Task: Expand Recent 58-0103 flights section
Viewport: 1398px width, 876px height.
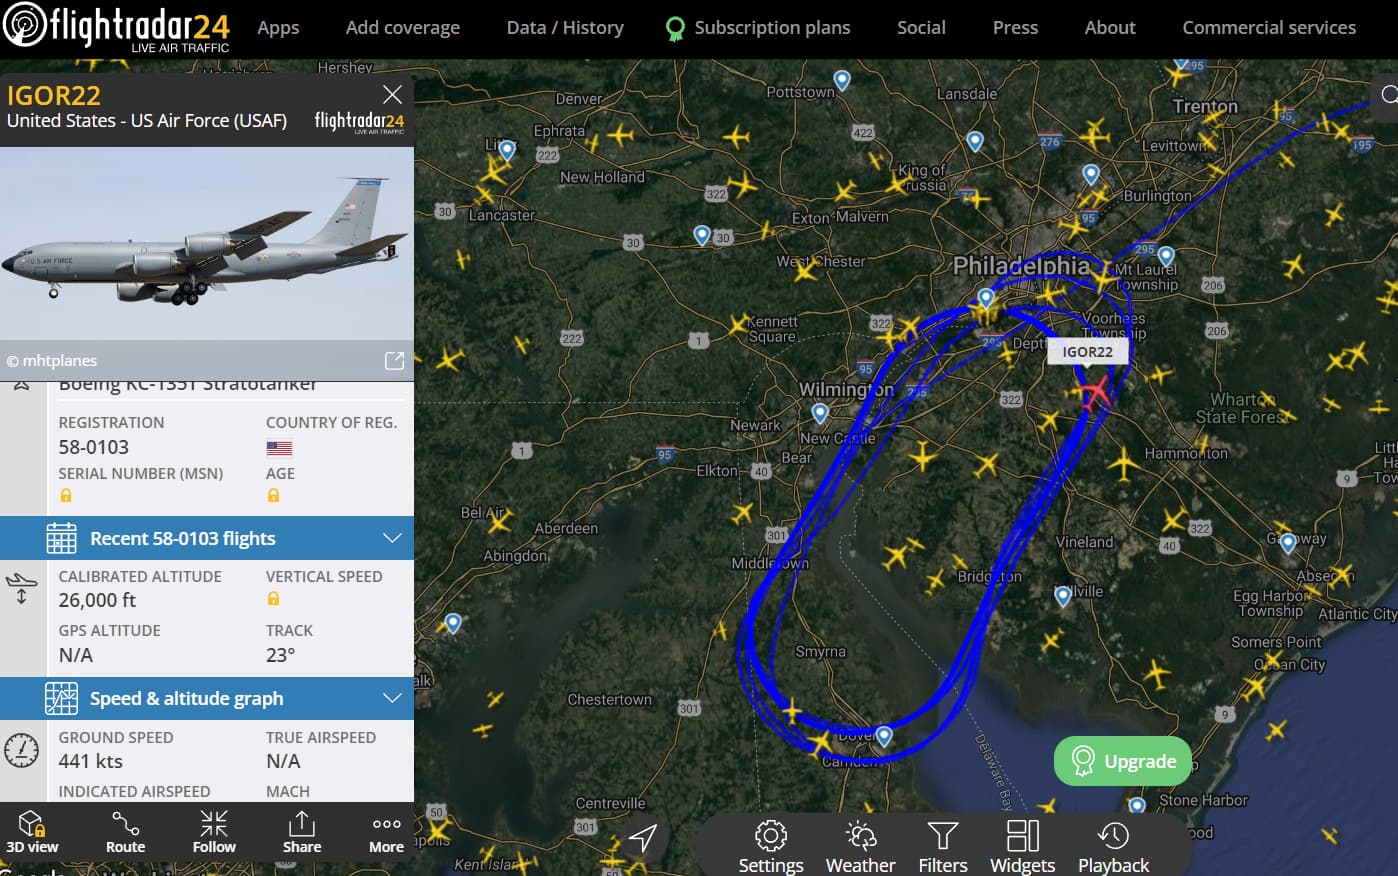Action: [207, 538]
